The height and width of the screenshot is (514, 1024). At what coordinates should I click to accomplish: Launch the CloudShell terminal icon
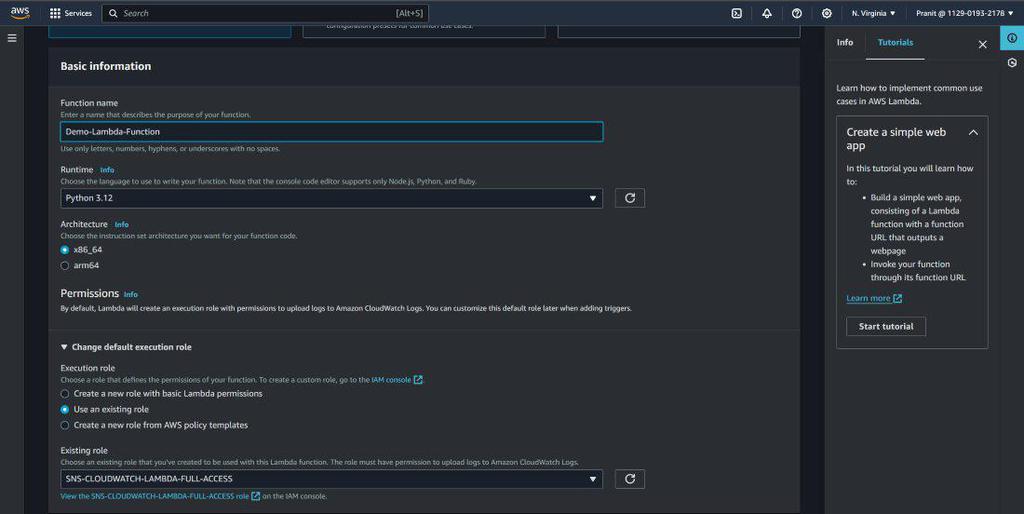pyautogui.click(x=737, y=13)
